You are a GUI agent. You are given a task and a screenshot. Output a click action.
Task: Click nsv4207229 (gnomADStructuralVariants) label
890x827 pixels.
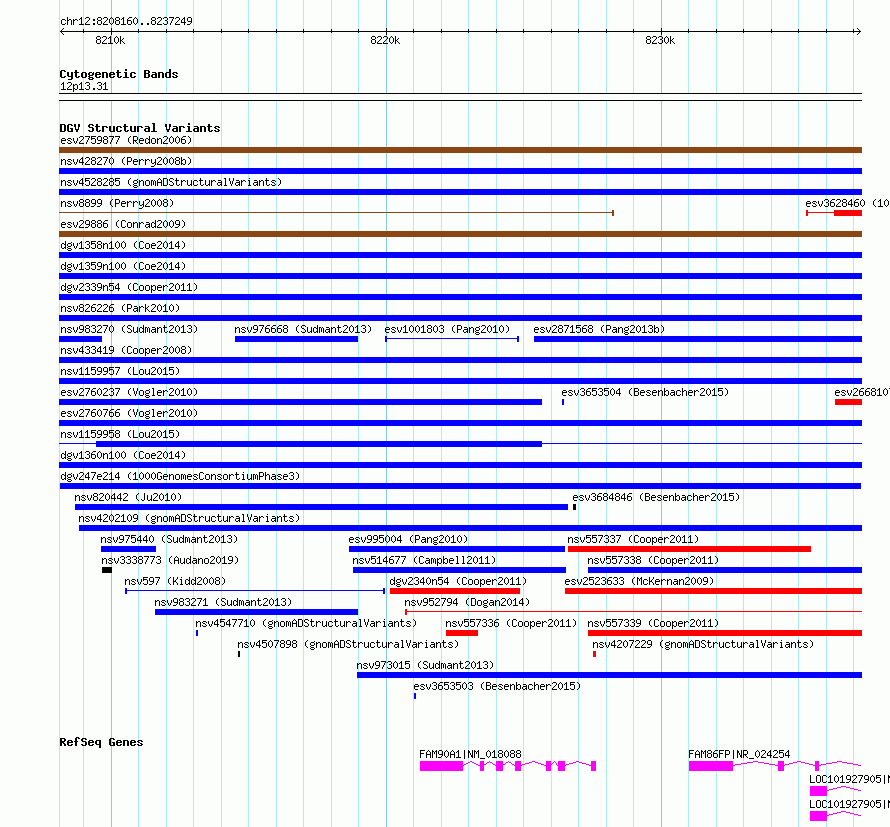click(x=703, y=644)
